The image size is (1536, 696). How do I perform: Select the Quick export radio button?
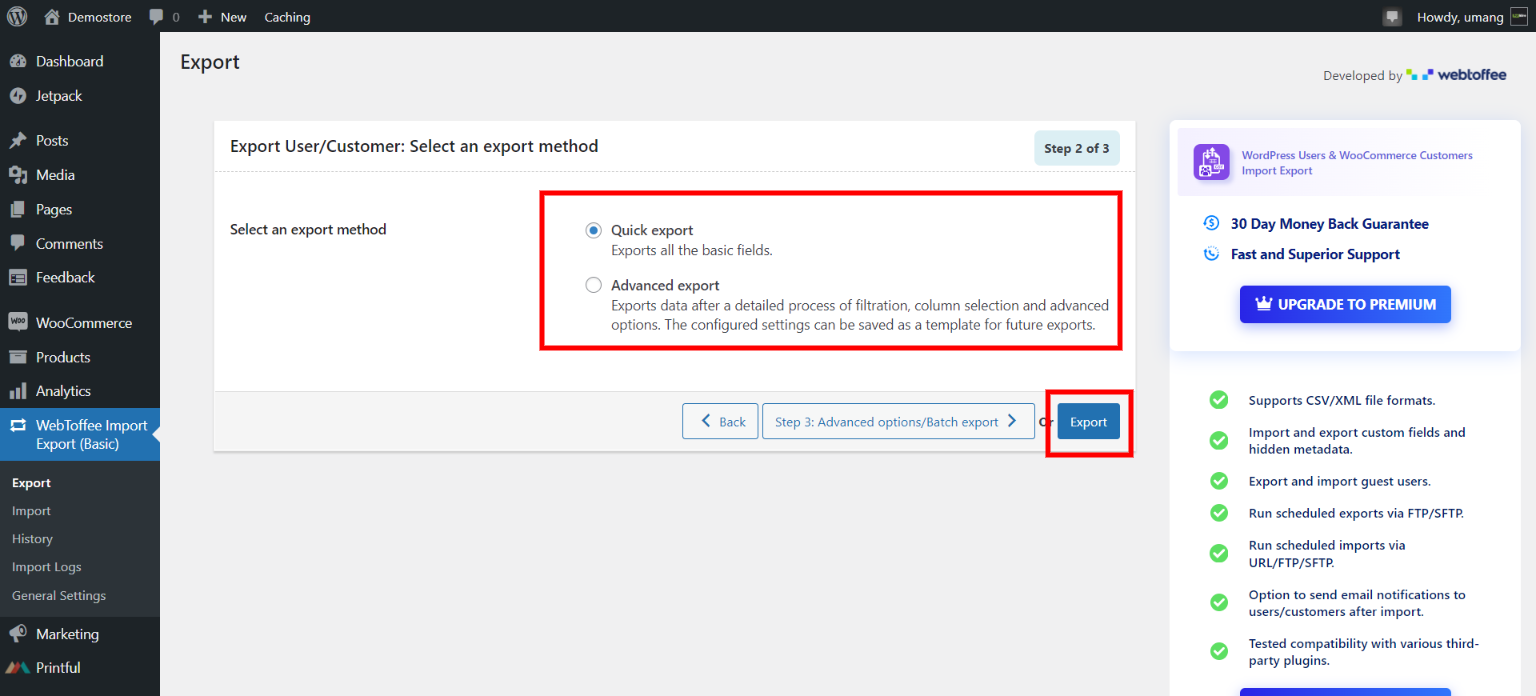tap(594, 230)
